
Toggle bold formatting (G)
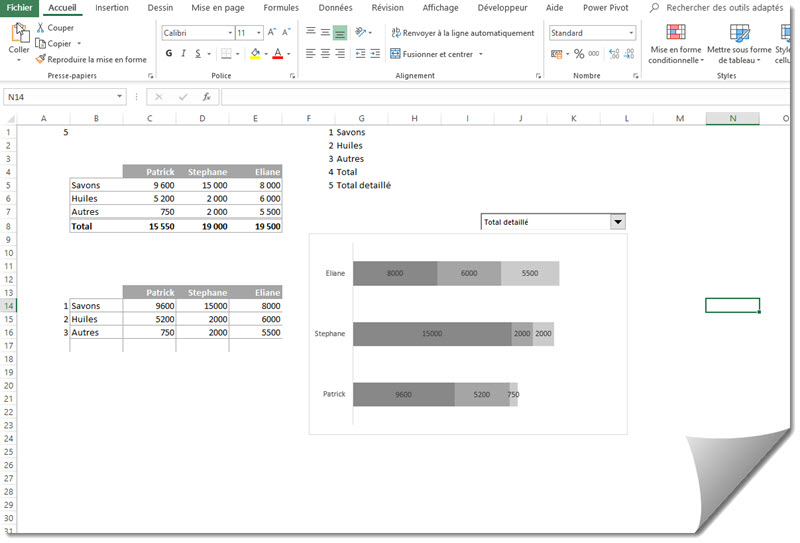[x=169, y=54]
